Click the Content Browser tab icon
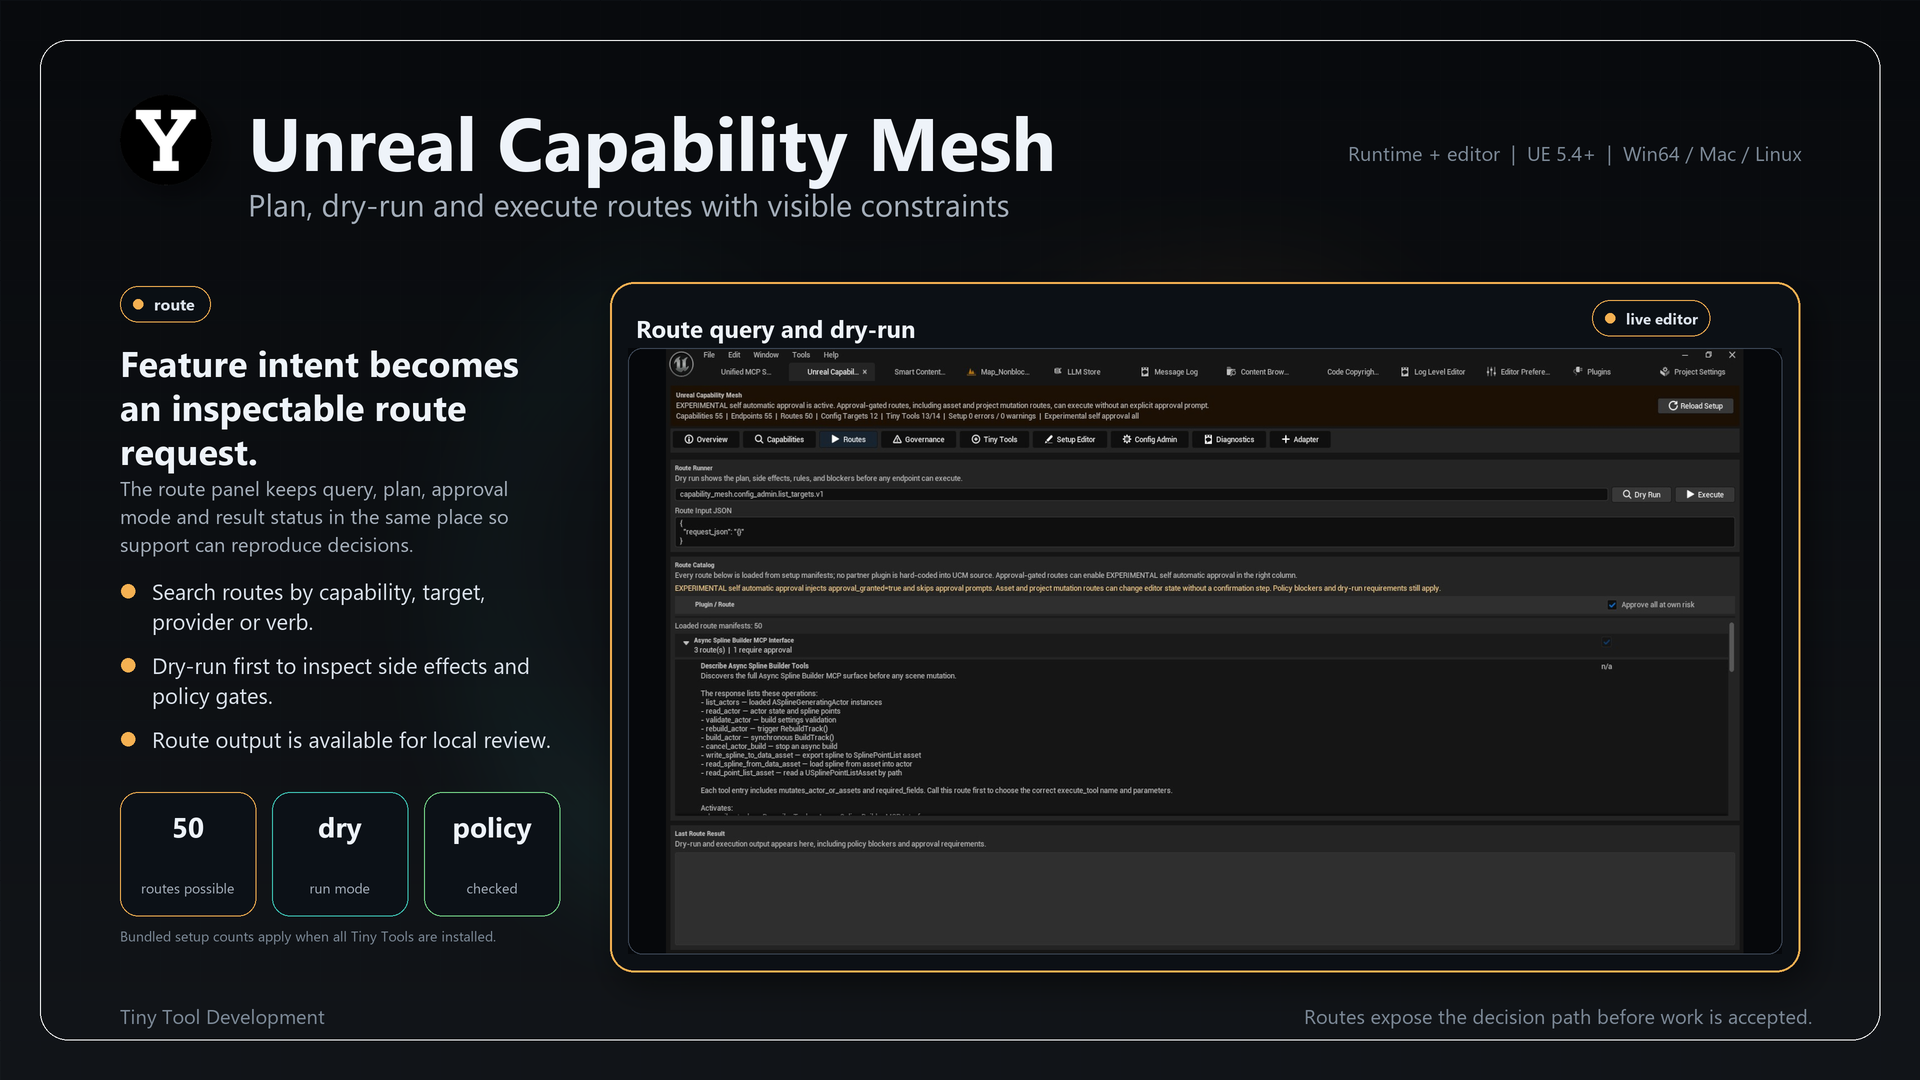This screenshot has width=1920, height=1080. pyautogui.click(x=1231, y=372)
